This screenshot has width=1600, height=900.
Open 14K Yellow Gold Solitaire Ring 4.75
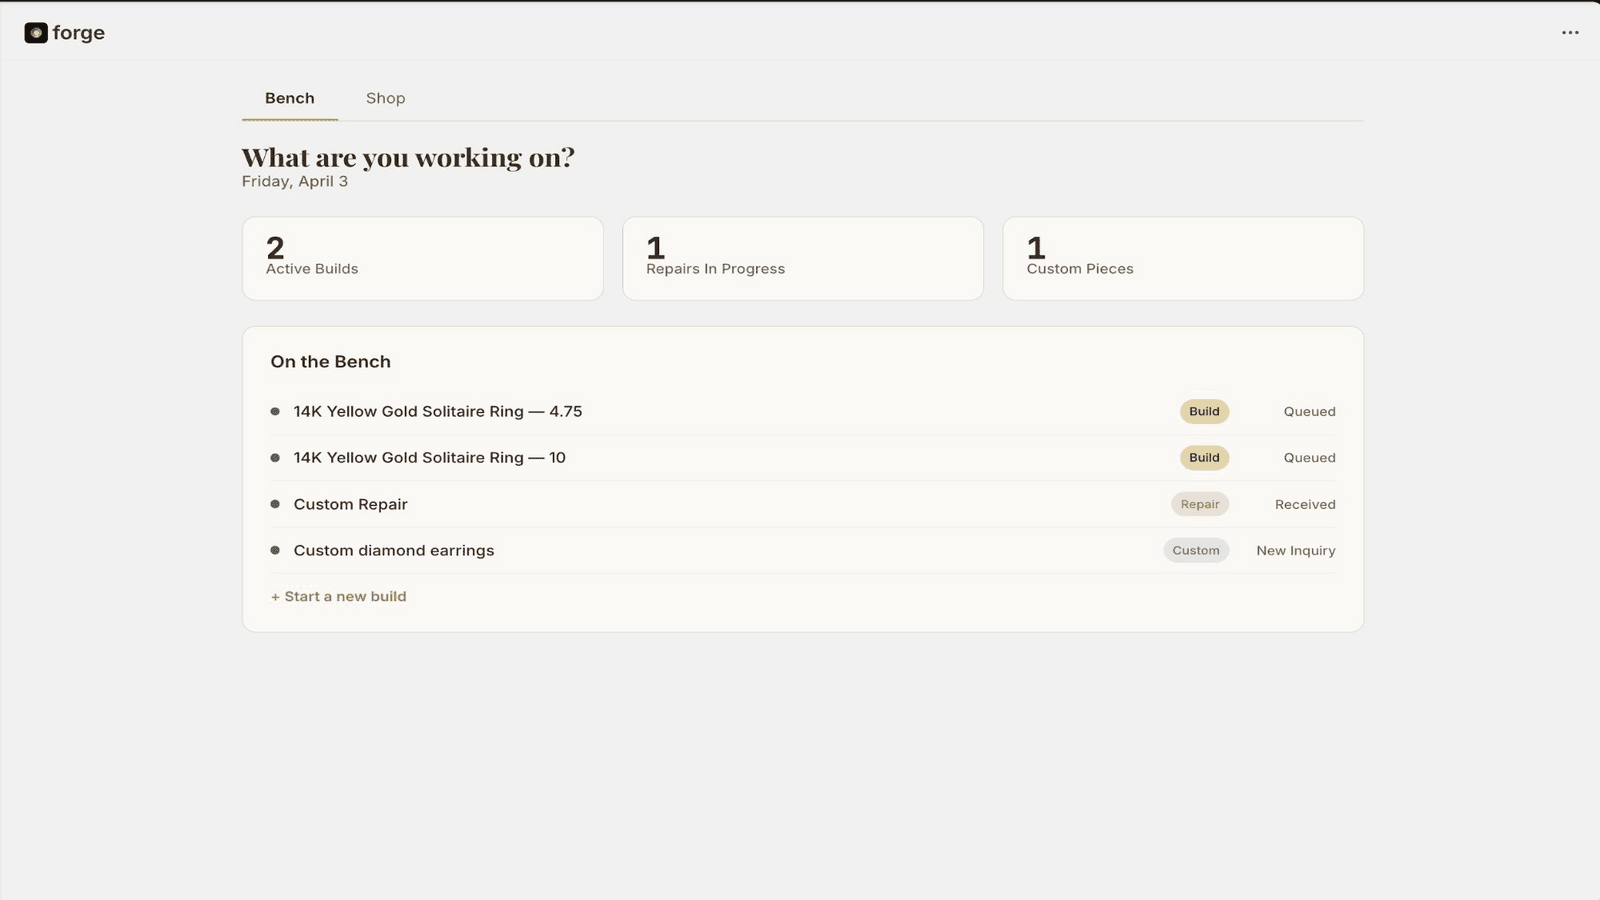point(803,411)
